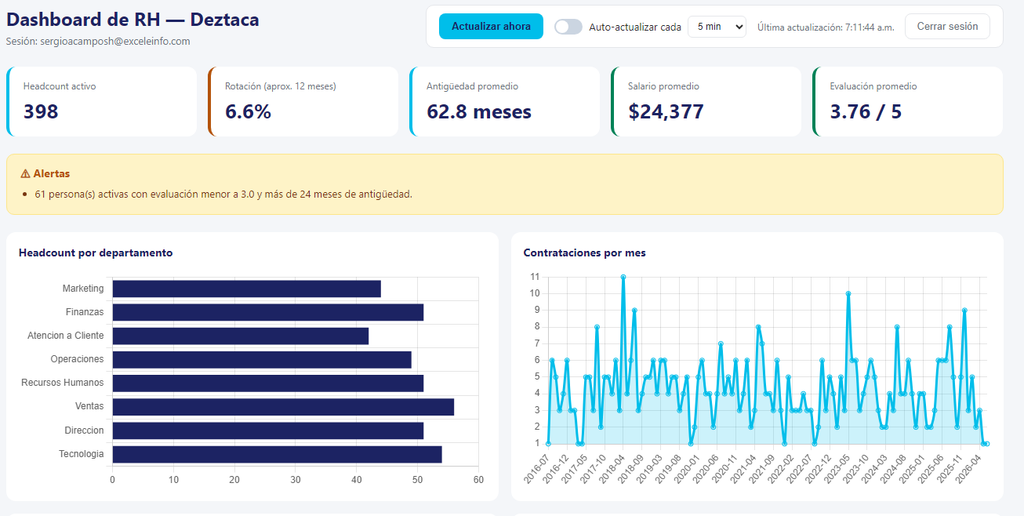Screen dimensions: 1024x516
Task: Click the Direccion bar
Action: 268,430
